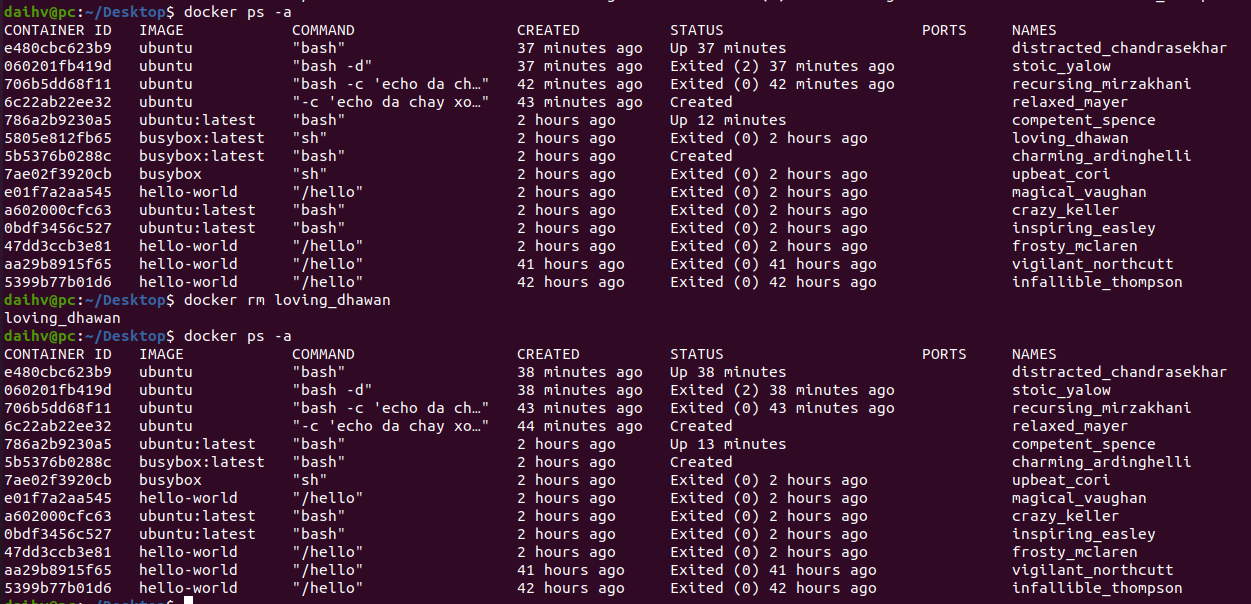Click the "Up 38 minutes" status text
1251x604 pixels.
pos(728,372)
